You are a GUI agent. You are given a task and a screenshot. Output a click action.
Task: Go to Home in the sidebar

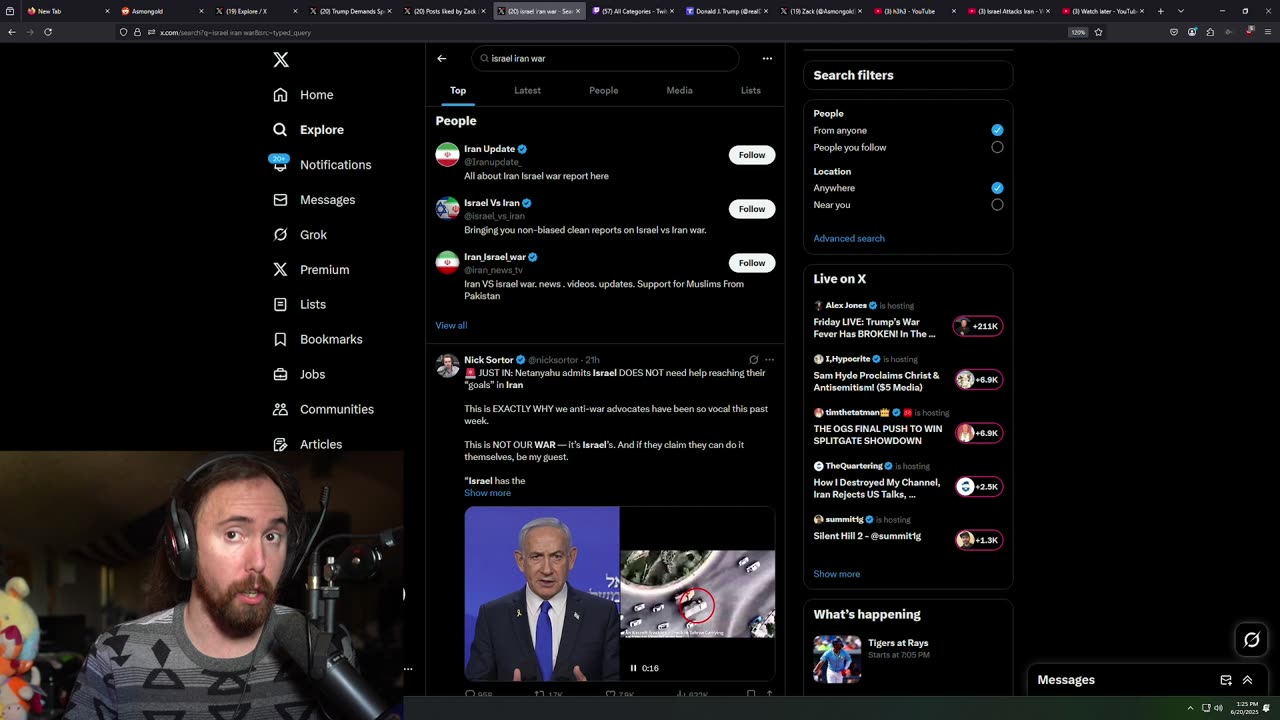point(304,95)
